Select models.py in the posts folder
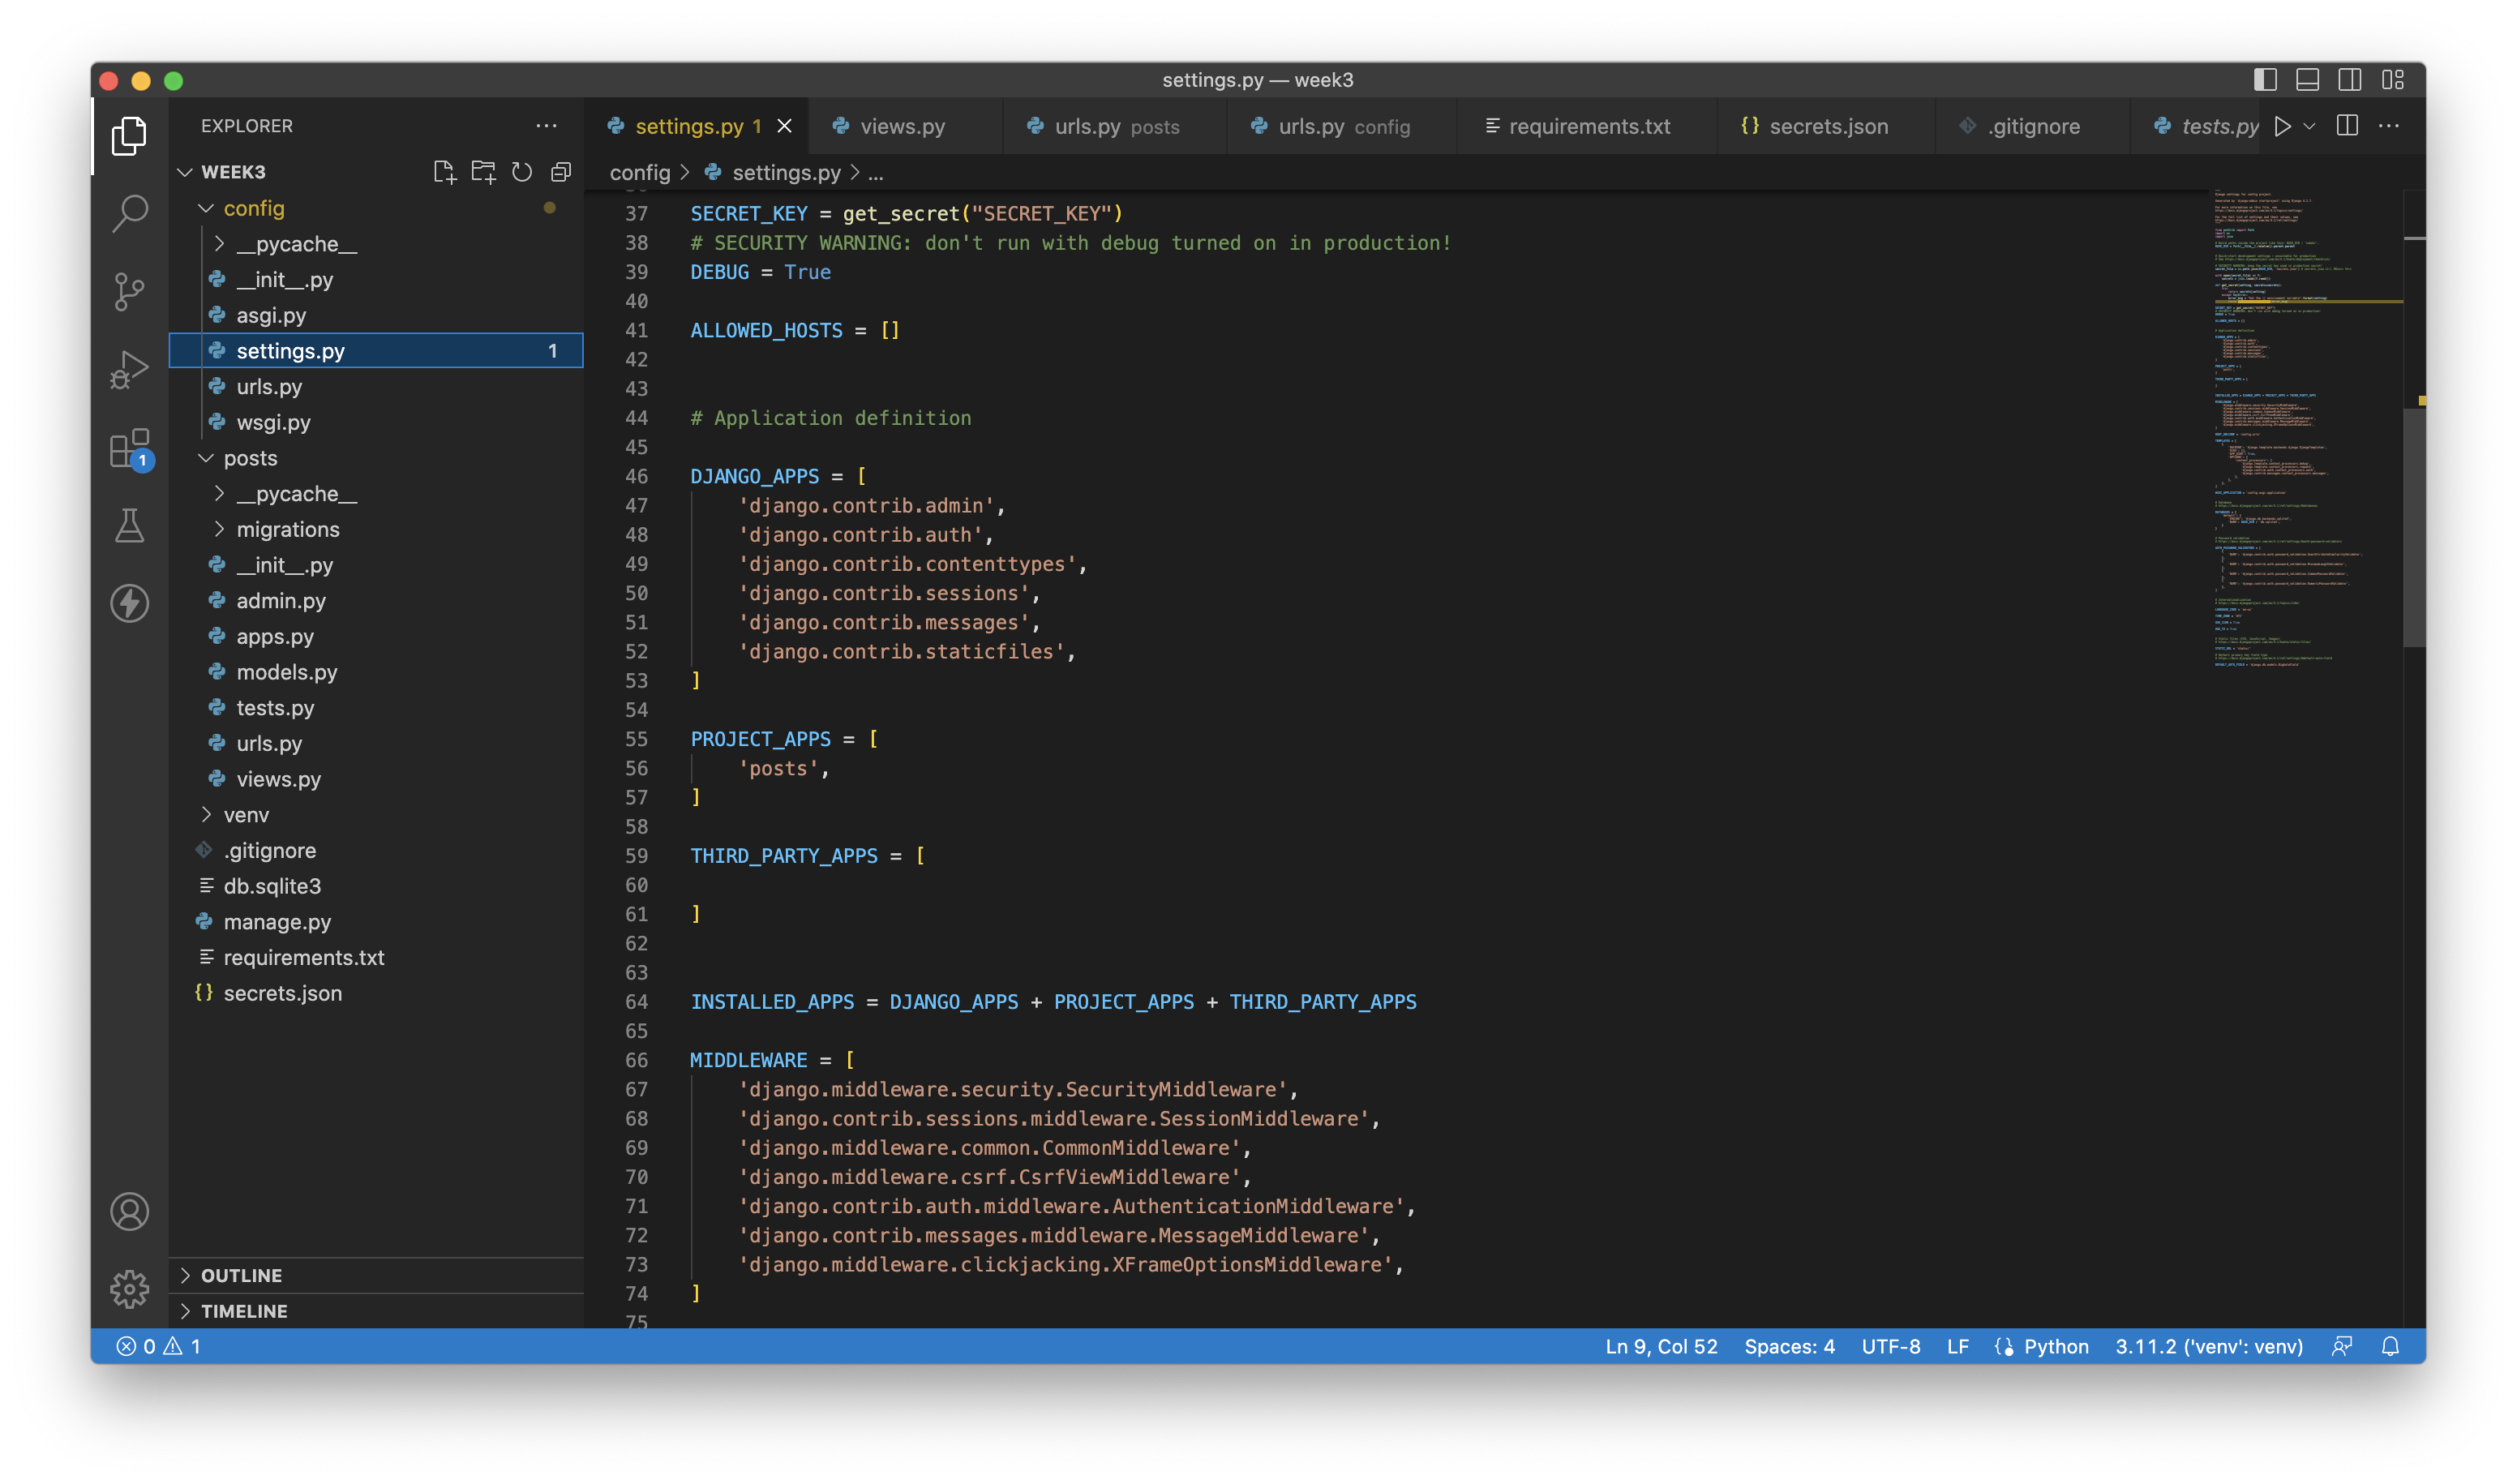Image resolution: width=2517 pixels, height=1484 pixels. pyautogui.click(x=287, y=672)
